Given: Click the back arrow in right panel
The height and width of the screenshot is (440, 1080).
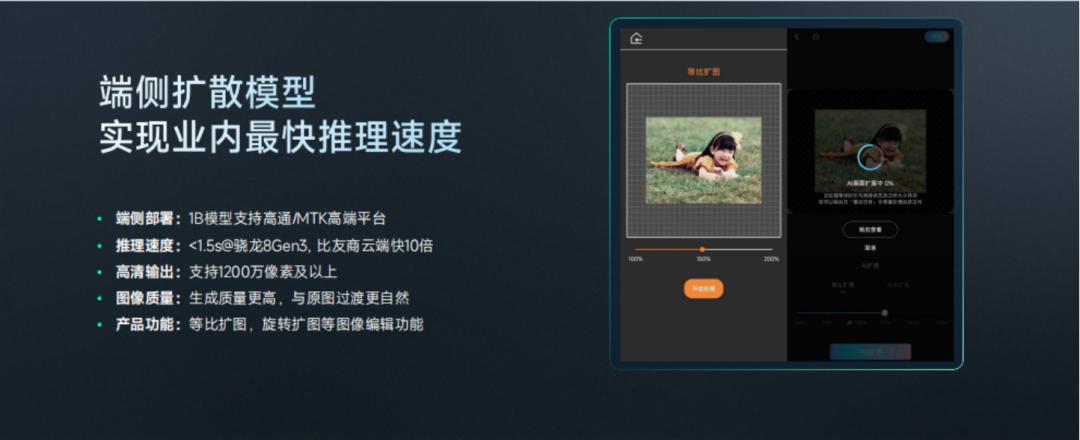Looking at the screenshot, I should 797,37.
